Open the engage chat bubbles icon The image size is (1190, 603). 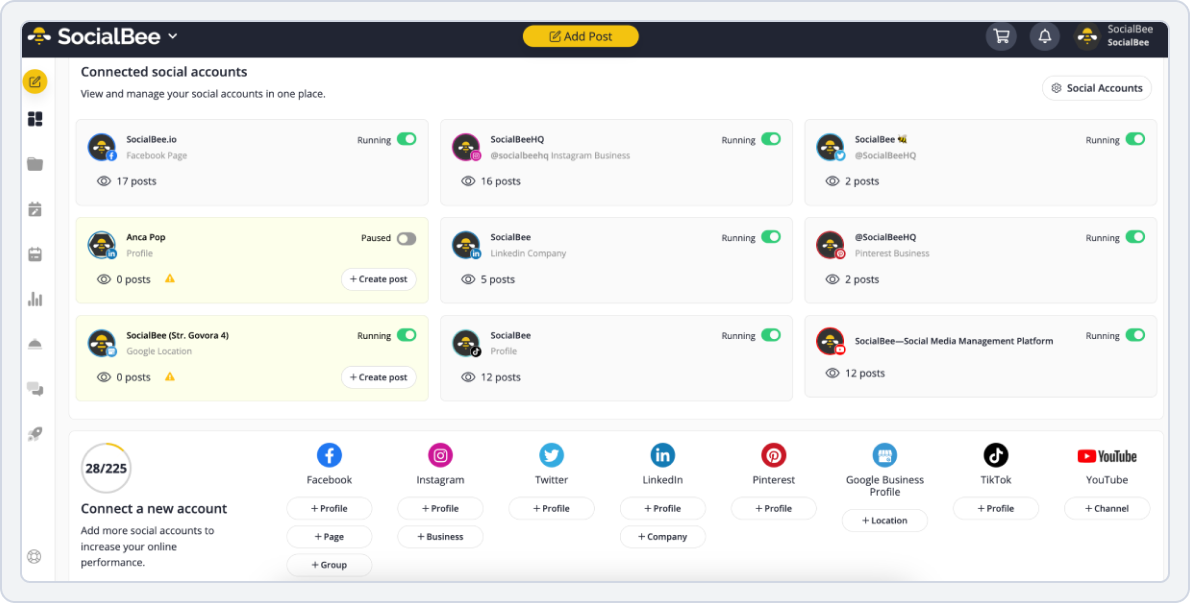[34, 389]
